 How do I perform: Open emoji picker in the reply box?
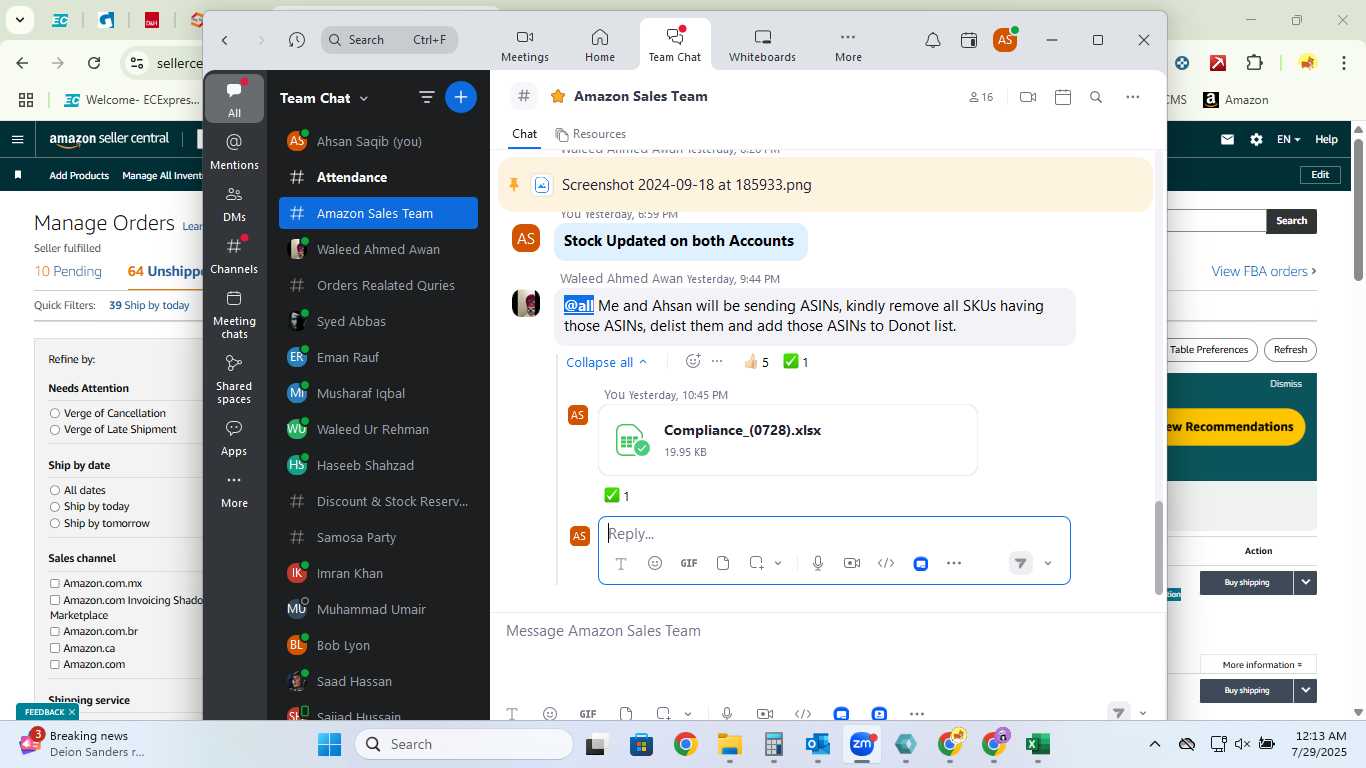tap(655, 563)
